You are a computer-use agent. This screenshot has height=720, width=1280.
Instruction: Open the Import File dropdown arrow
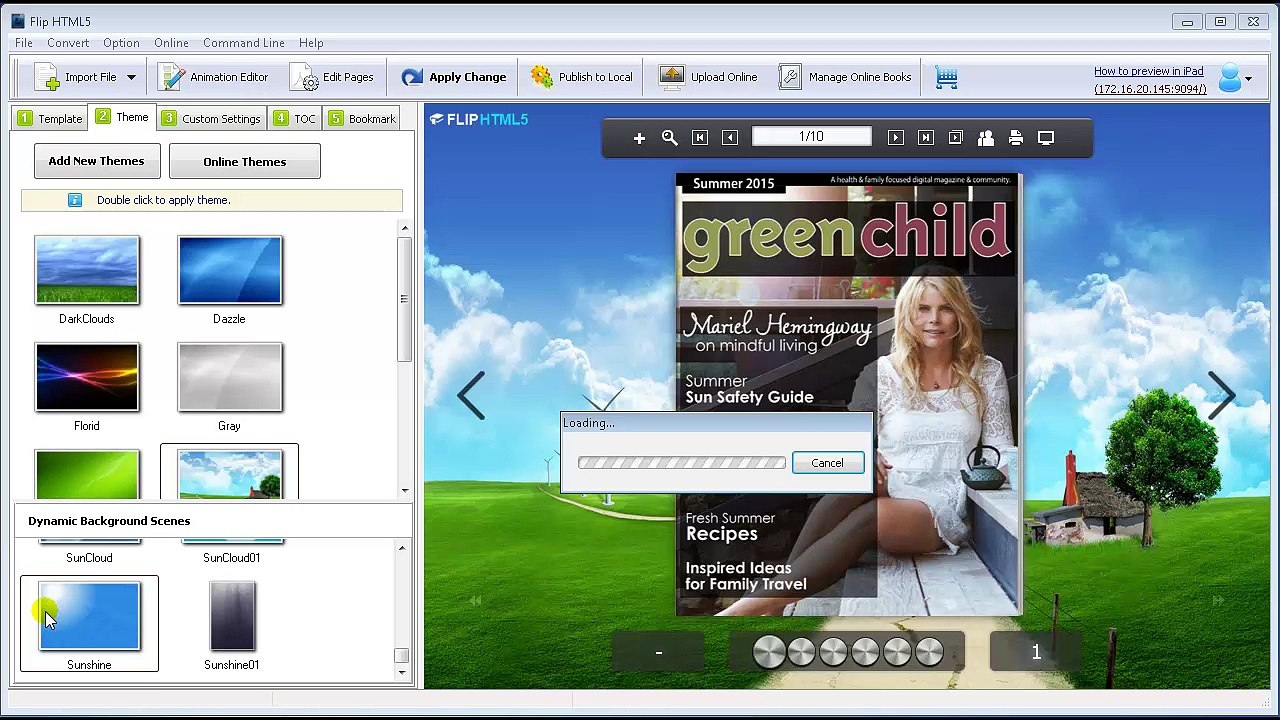[x=131, y=77]
